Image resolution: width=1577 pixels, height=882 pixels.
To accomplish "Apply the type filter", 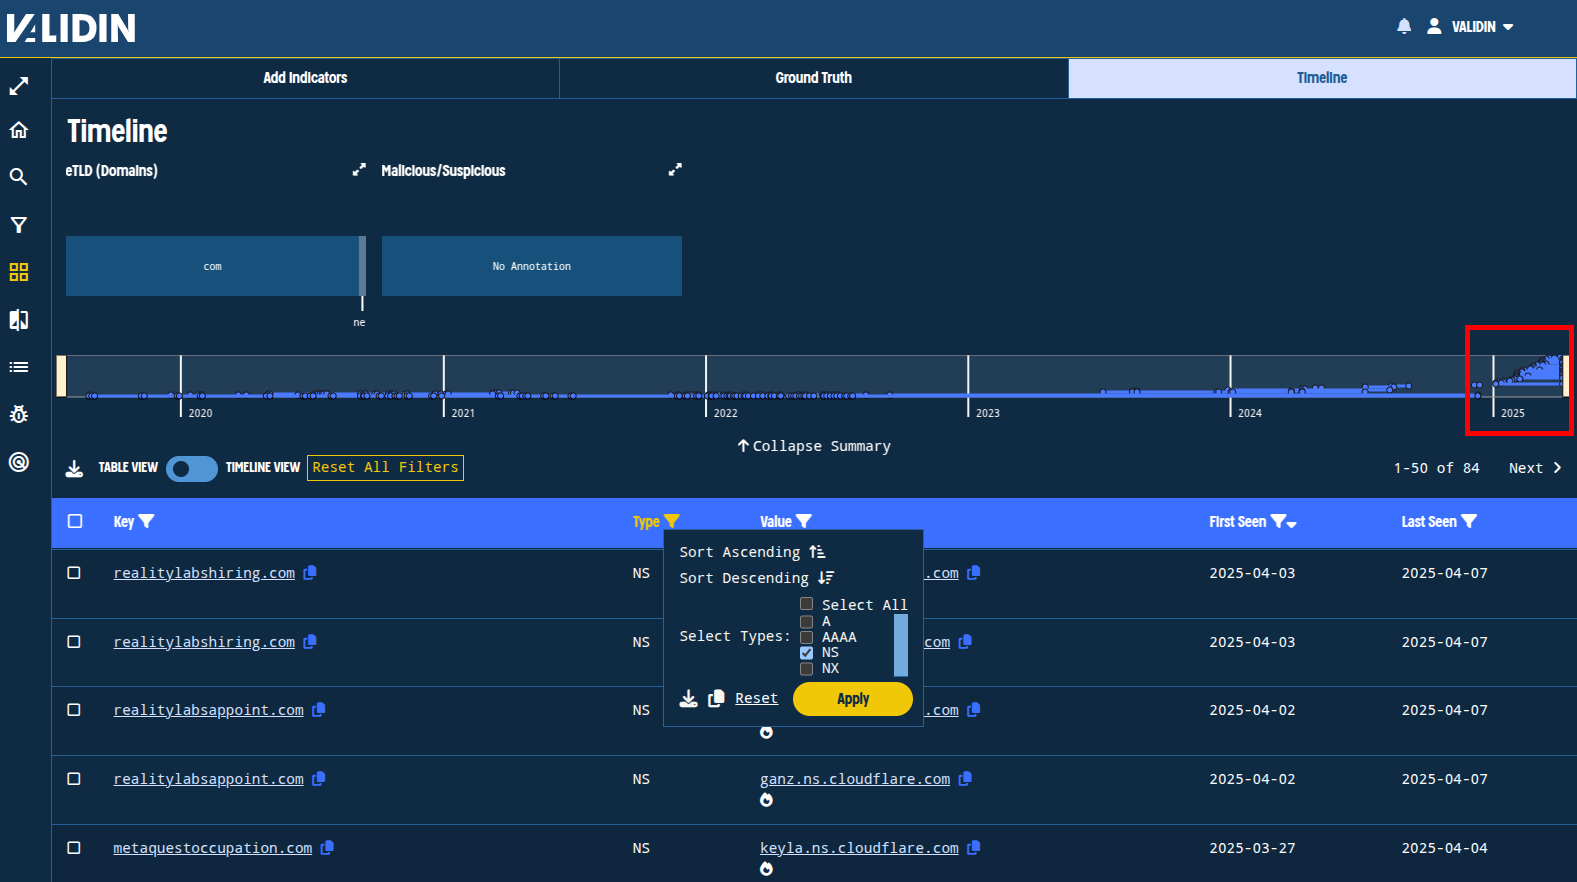I will pyautogui.click(x=853, y=699).
